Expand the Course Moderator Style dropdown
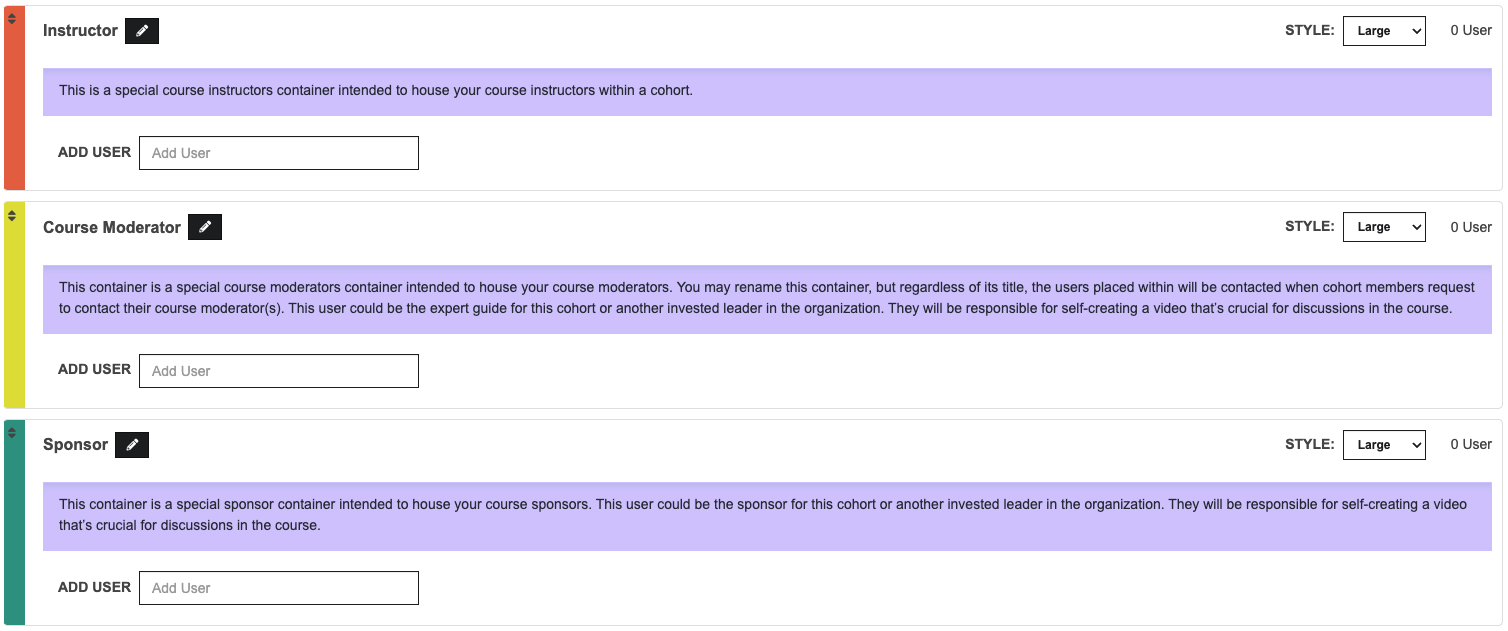Image resolution: width=1508 pixels, height=631 pixels. (x=1384, y=227)
